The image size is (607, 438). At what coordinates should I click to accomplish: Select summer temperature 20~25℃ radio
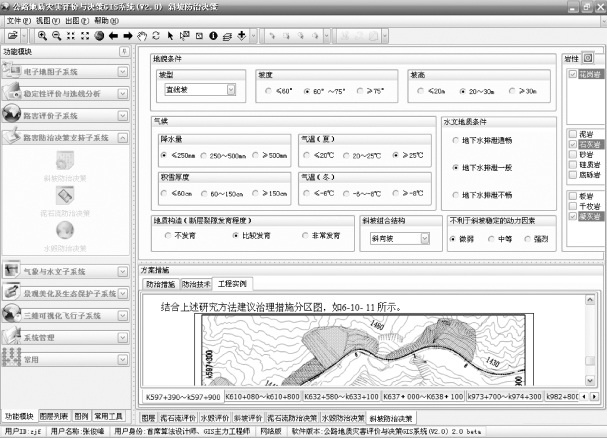coord(346,156)
